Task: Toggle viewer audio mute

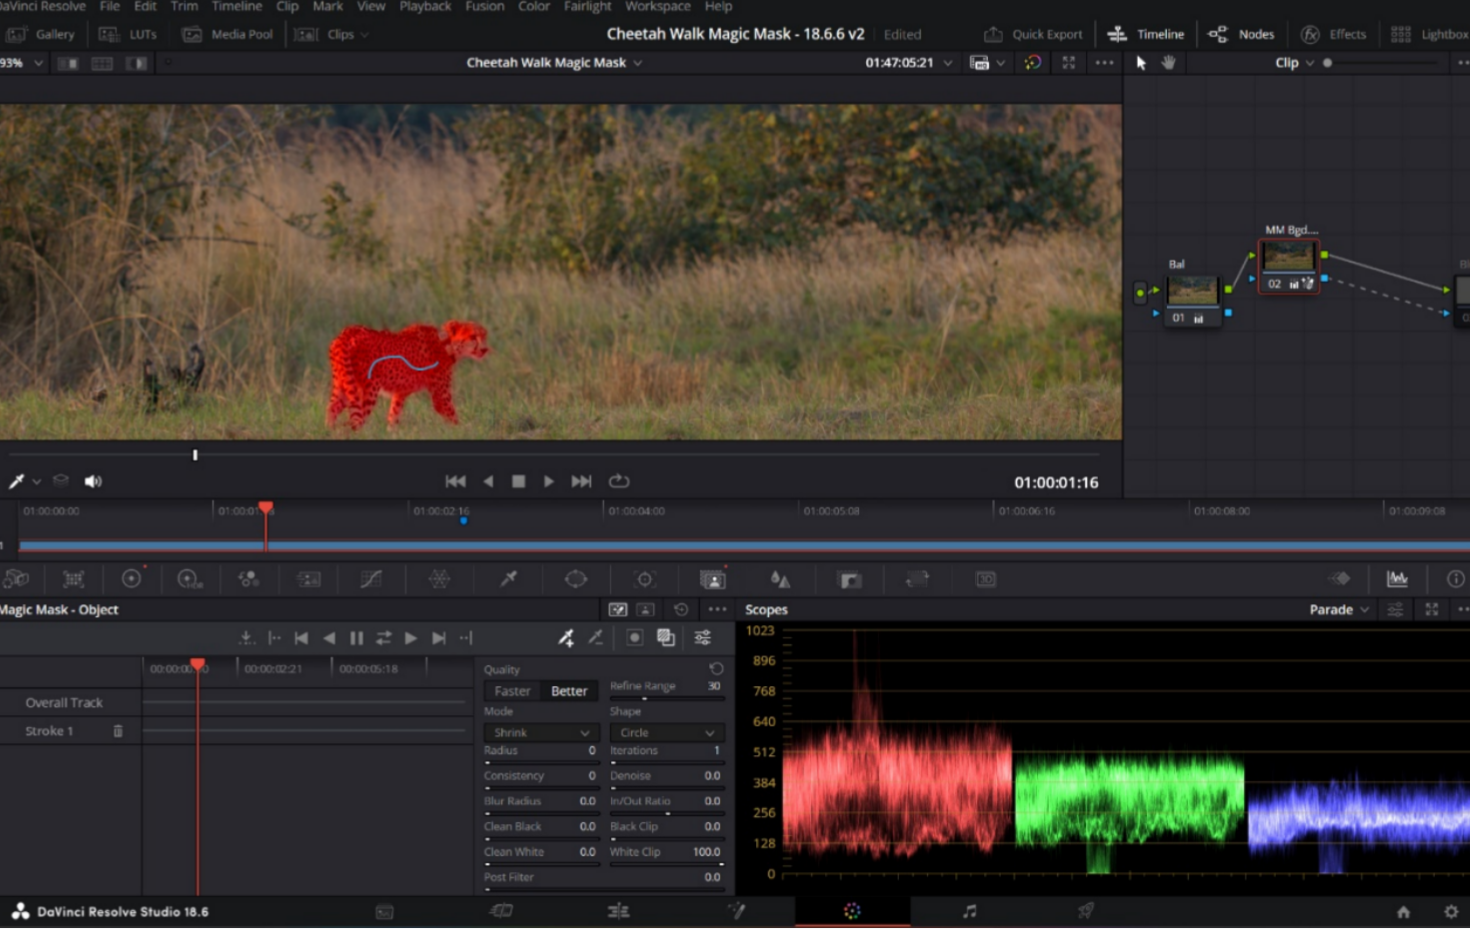Action: (93, 482)
